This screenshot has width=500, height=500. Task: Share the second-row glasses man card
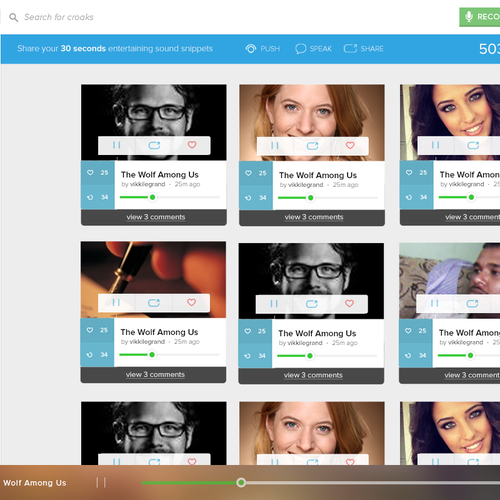point(312,304)
